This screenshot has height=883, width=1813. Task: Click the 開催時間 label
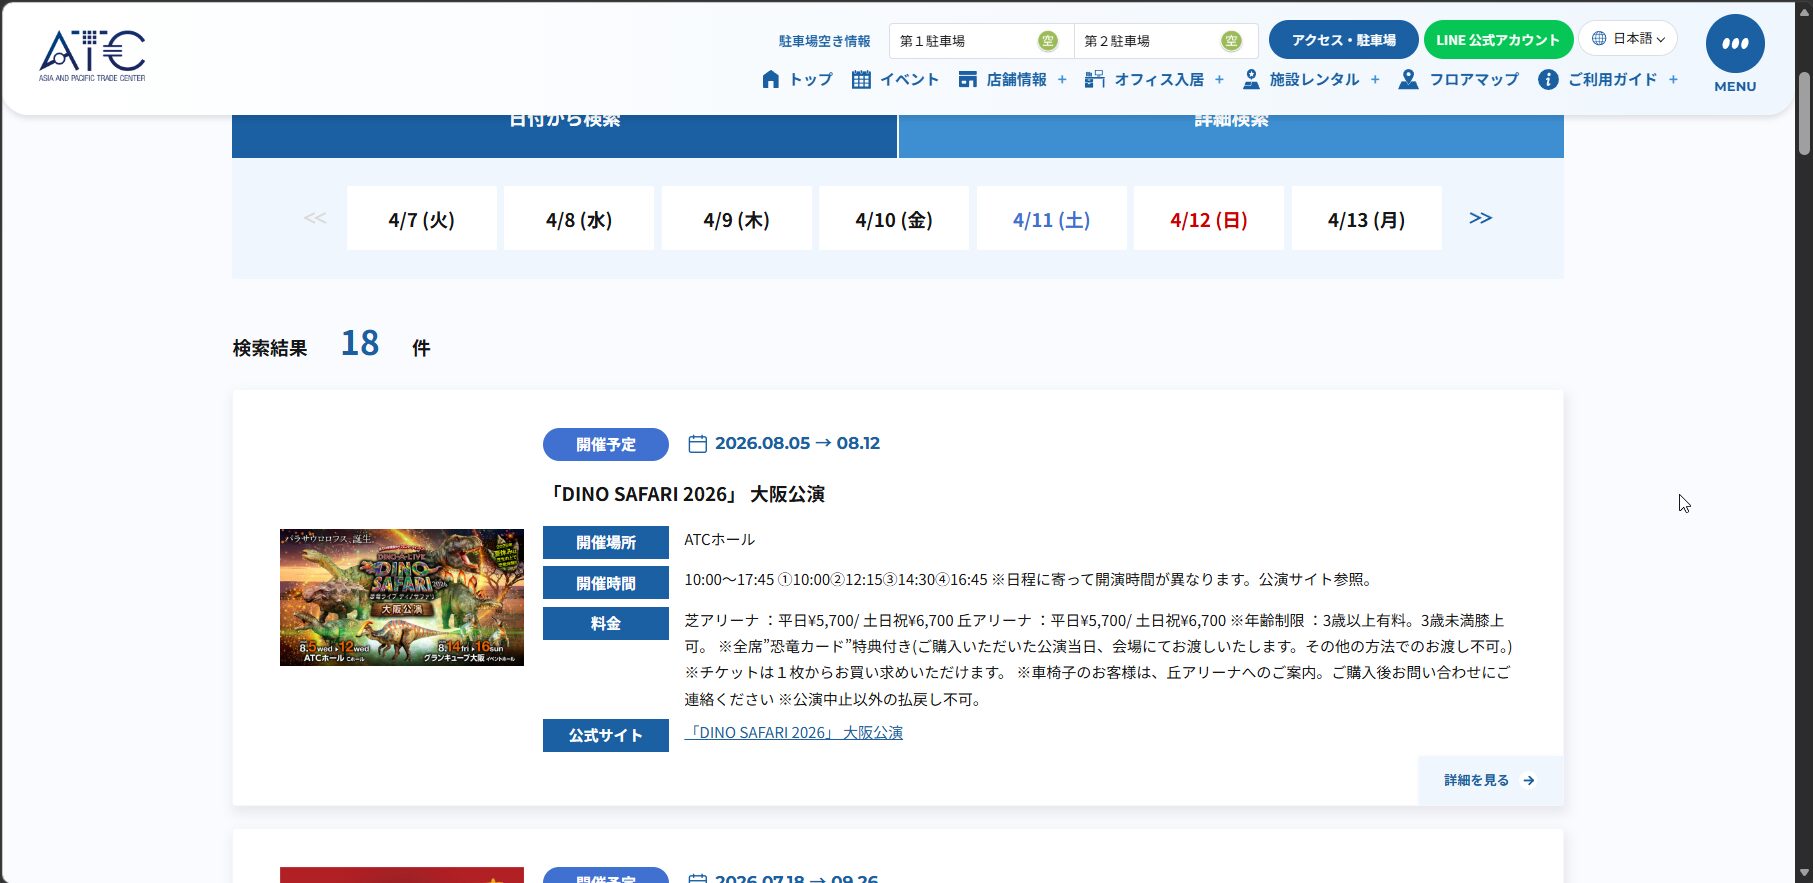click(606, 583)
